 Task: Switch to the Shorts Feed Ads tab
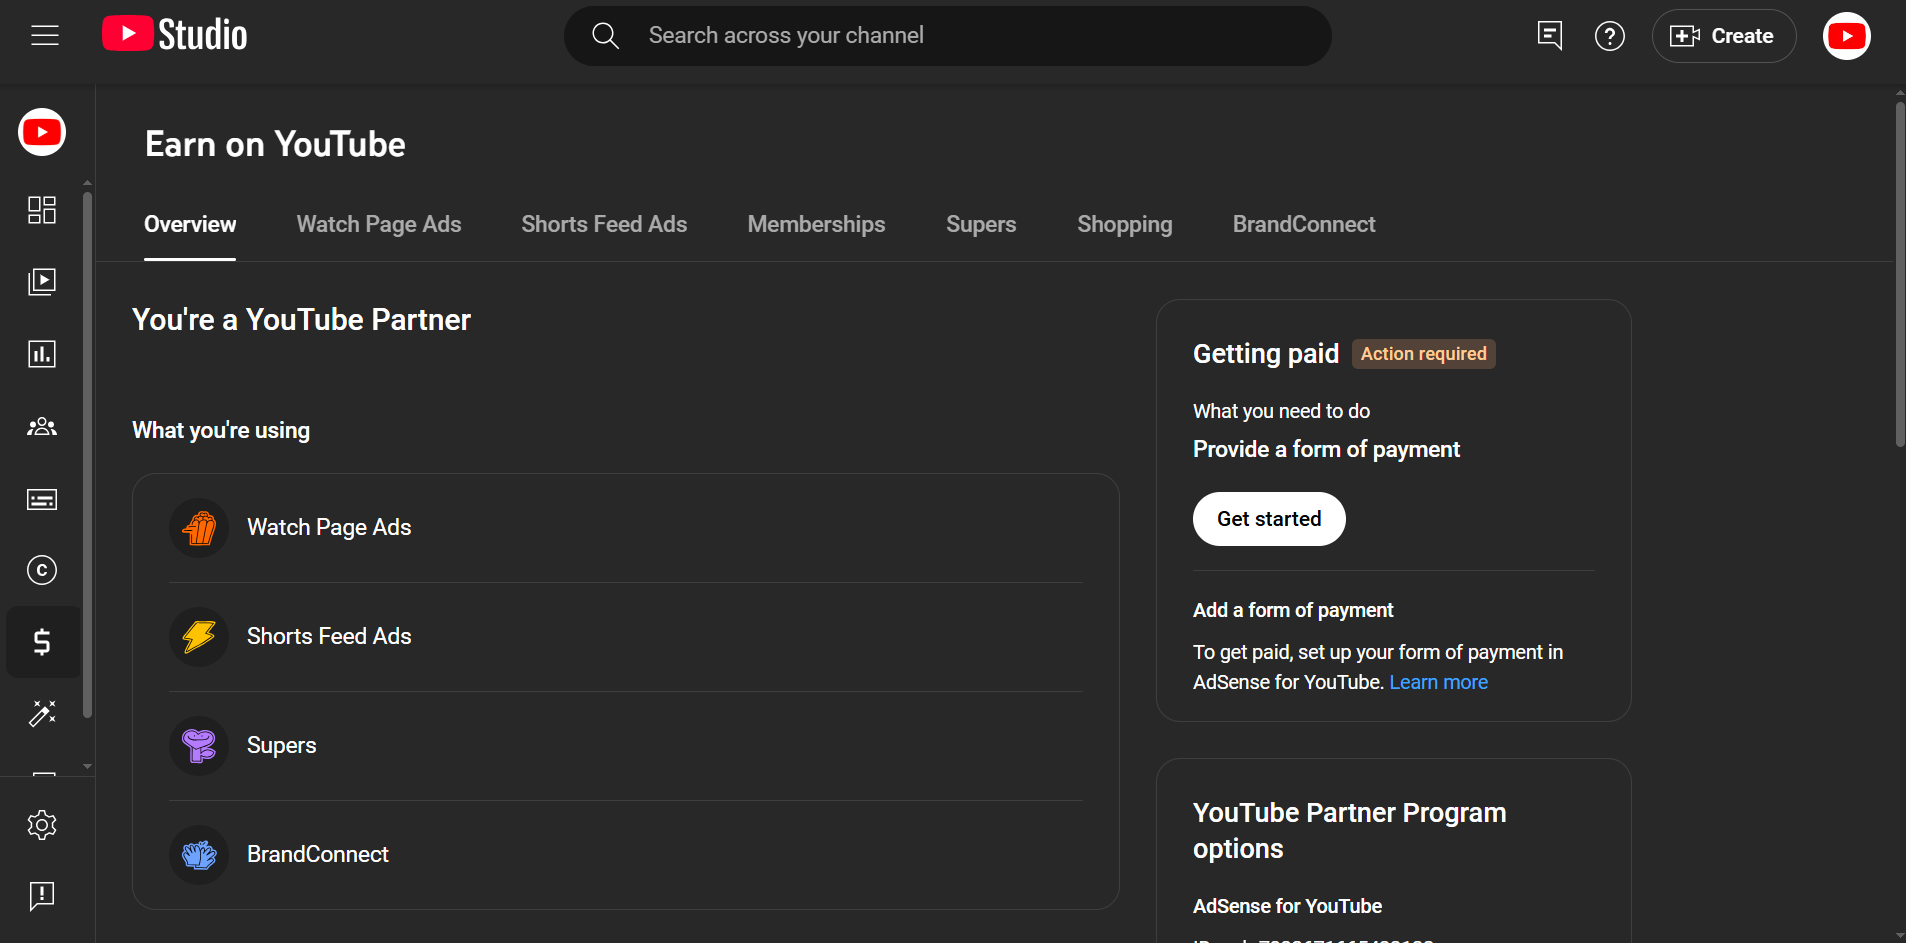point(604,225)
